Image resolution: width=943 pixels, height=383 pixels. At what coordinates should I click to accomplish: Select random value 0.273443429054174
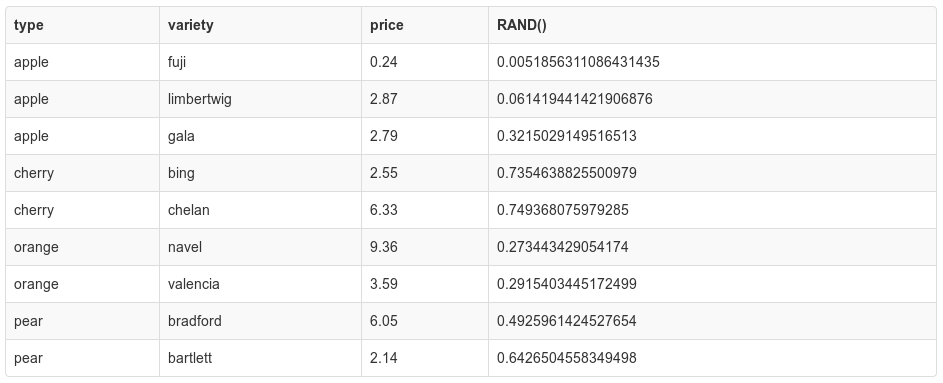(x=712, y=247)
